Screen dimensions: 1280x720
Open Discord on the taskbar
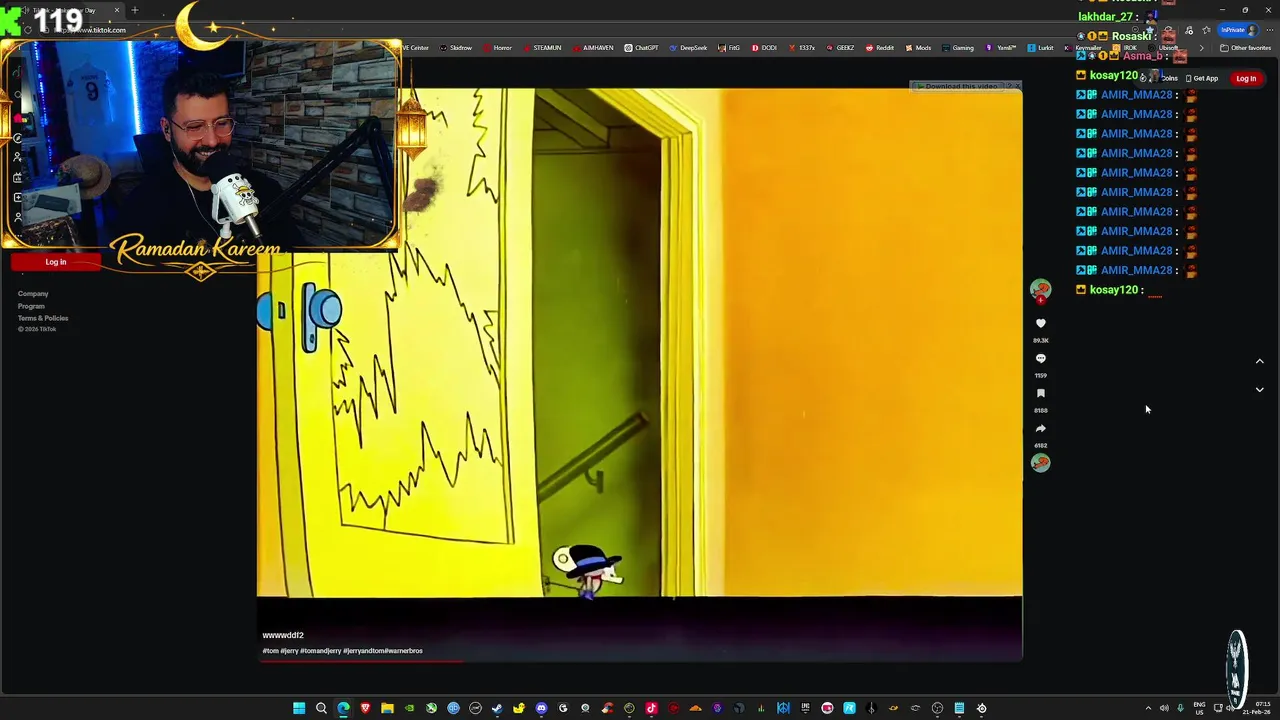click(x=541, y=708)
